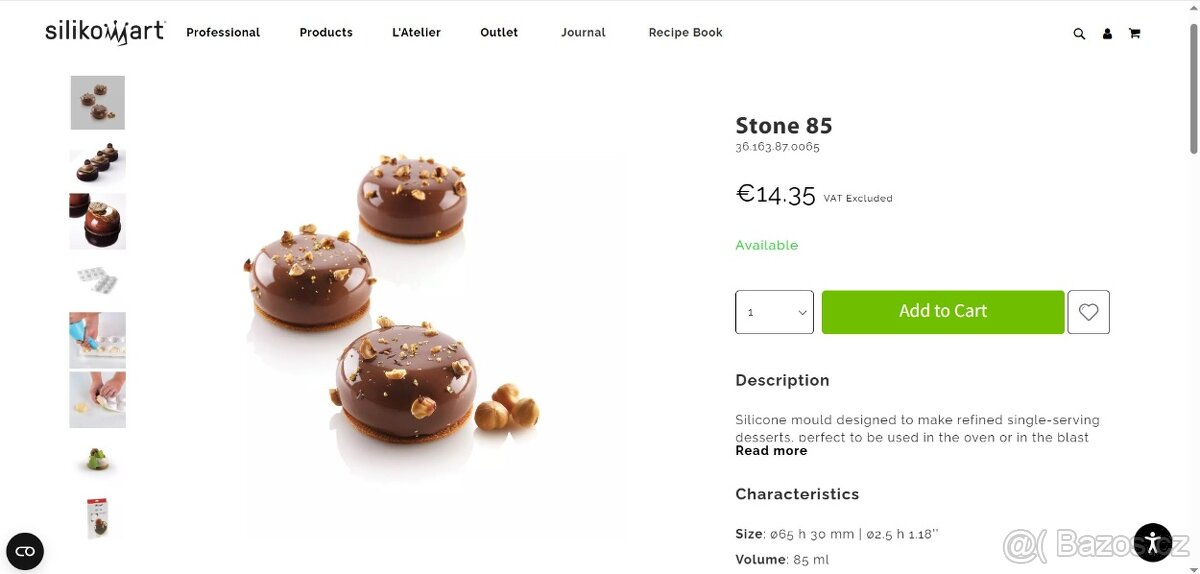The height and width of the screenshot is (574, 1200).
Task: Open the Outlet page
Action: tap(499, 33)
